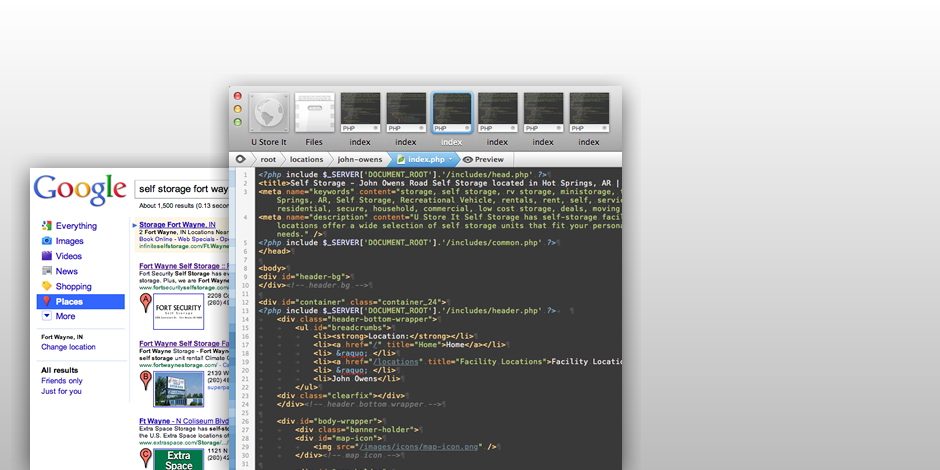The width and height of the screenshot is (940, 470).
Task: Open the Extra Space green logo thumbnail
Action: tap(179, 459)
